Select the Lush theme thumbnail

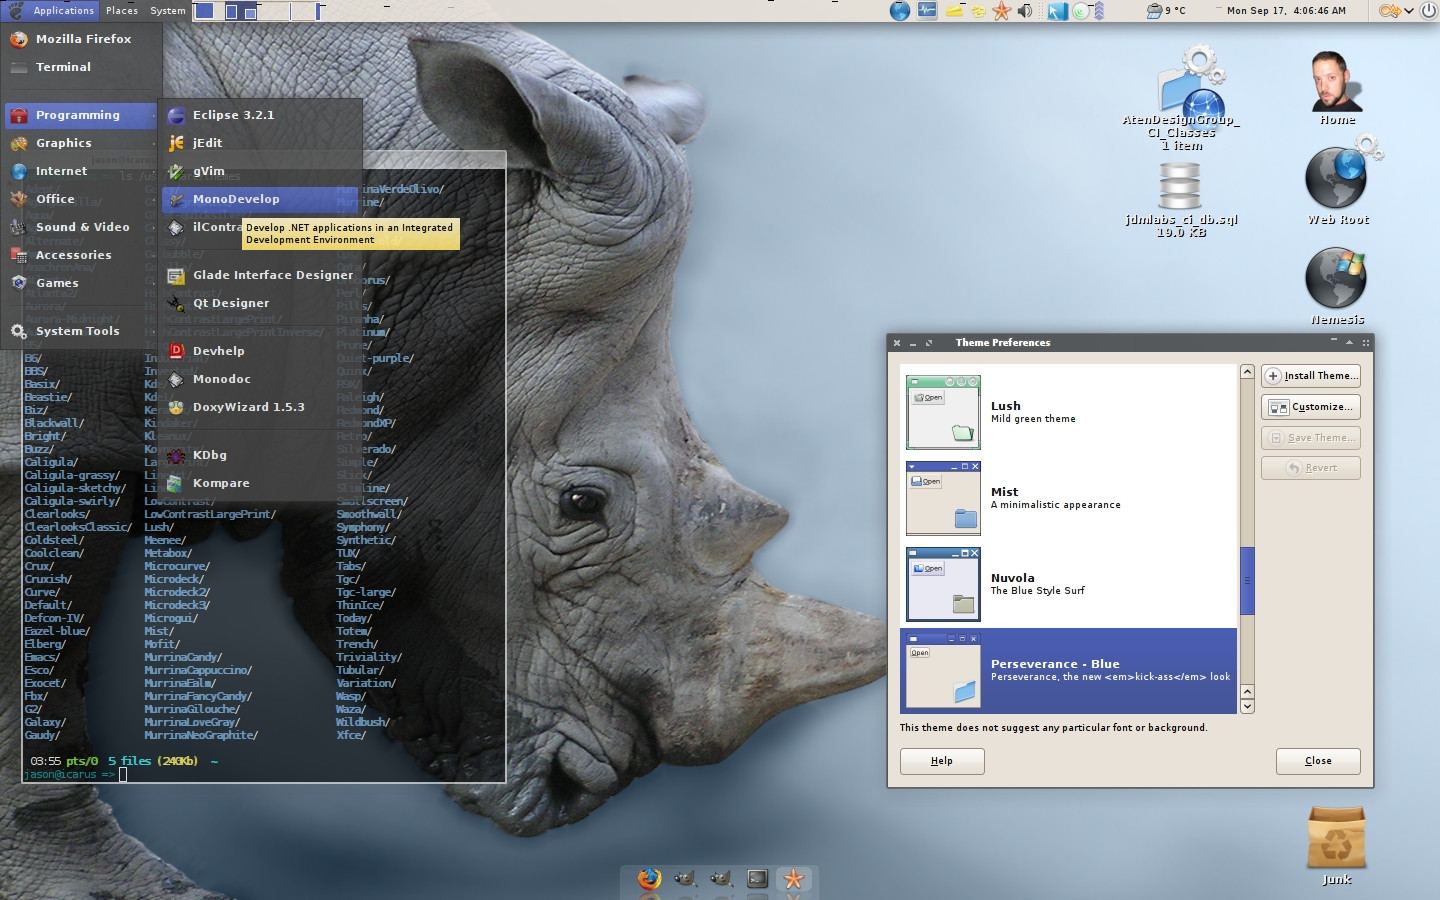click(943, 412)
